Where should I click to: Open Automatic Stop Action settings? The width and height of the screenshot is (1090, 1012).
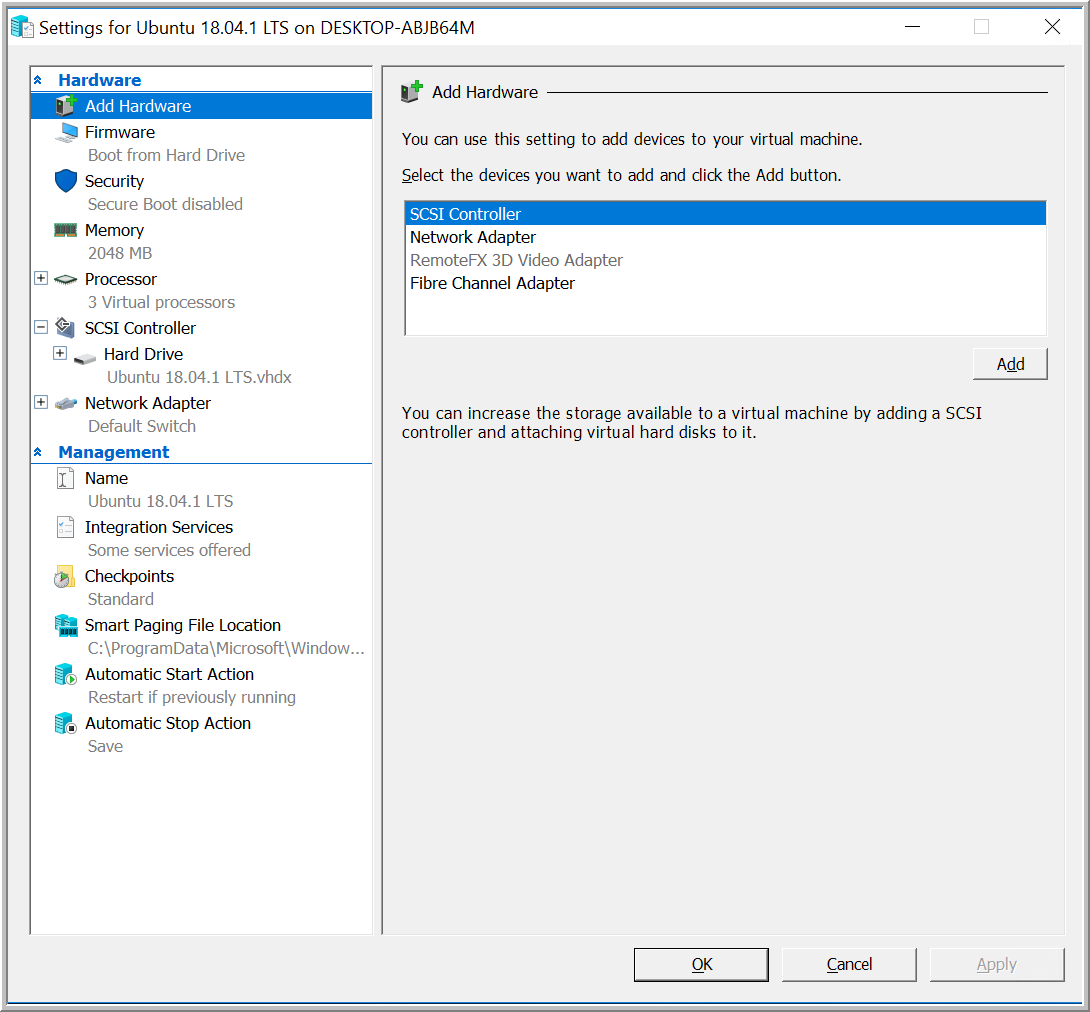[168, 724]
